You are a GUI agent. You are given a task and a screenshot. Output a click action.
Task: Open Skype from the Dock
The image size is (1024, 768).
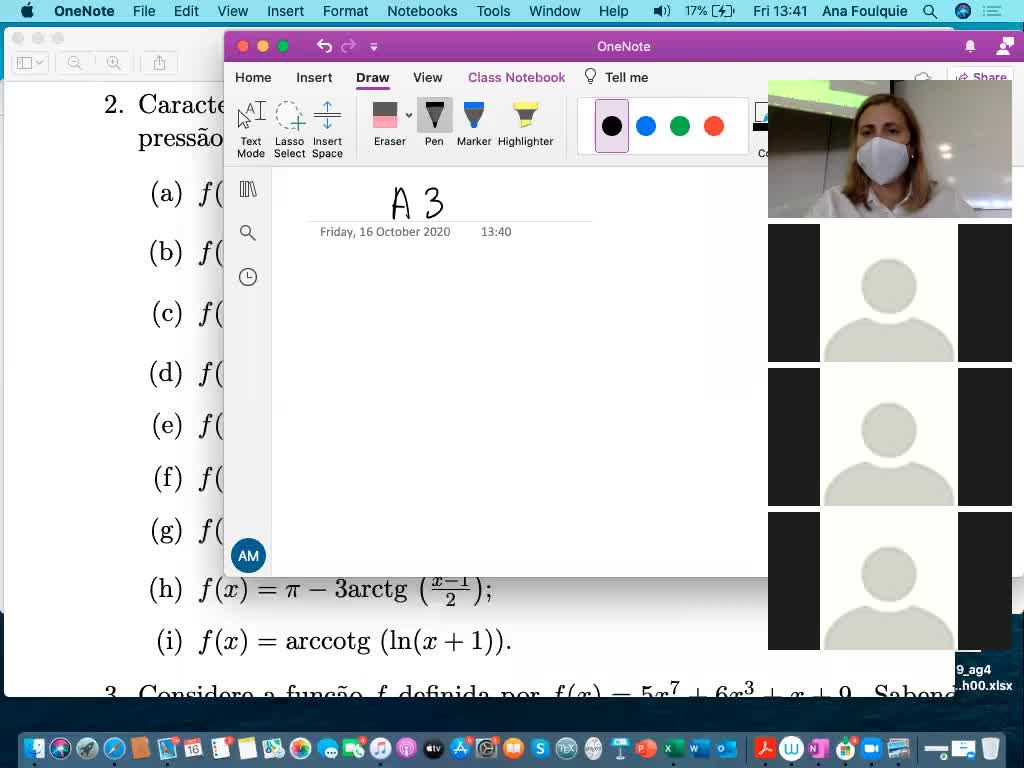click(539, 748)
